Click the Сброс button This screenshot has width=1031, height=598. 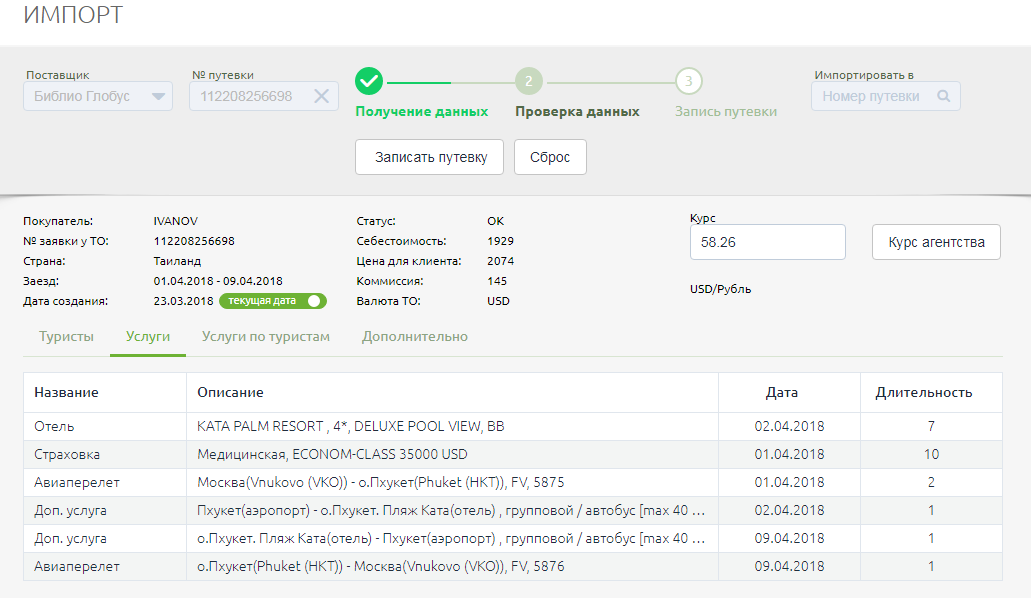click(550, 157)
